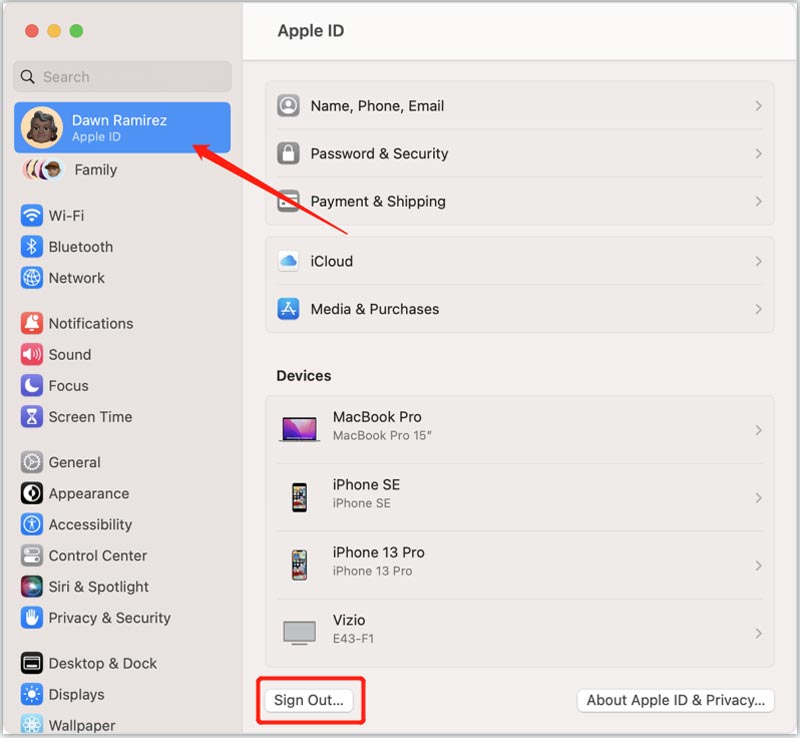The width and height of the screenshot is (800, 738).
Task: Open the Control Center icon
Action: [32, 555]
